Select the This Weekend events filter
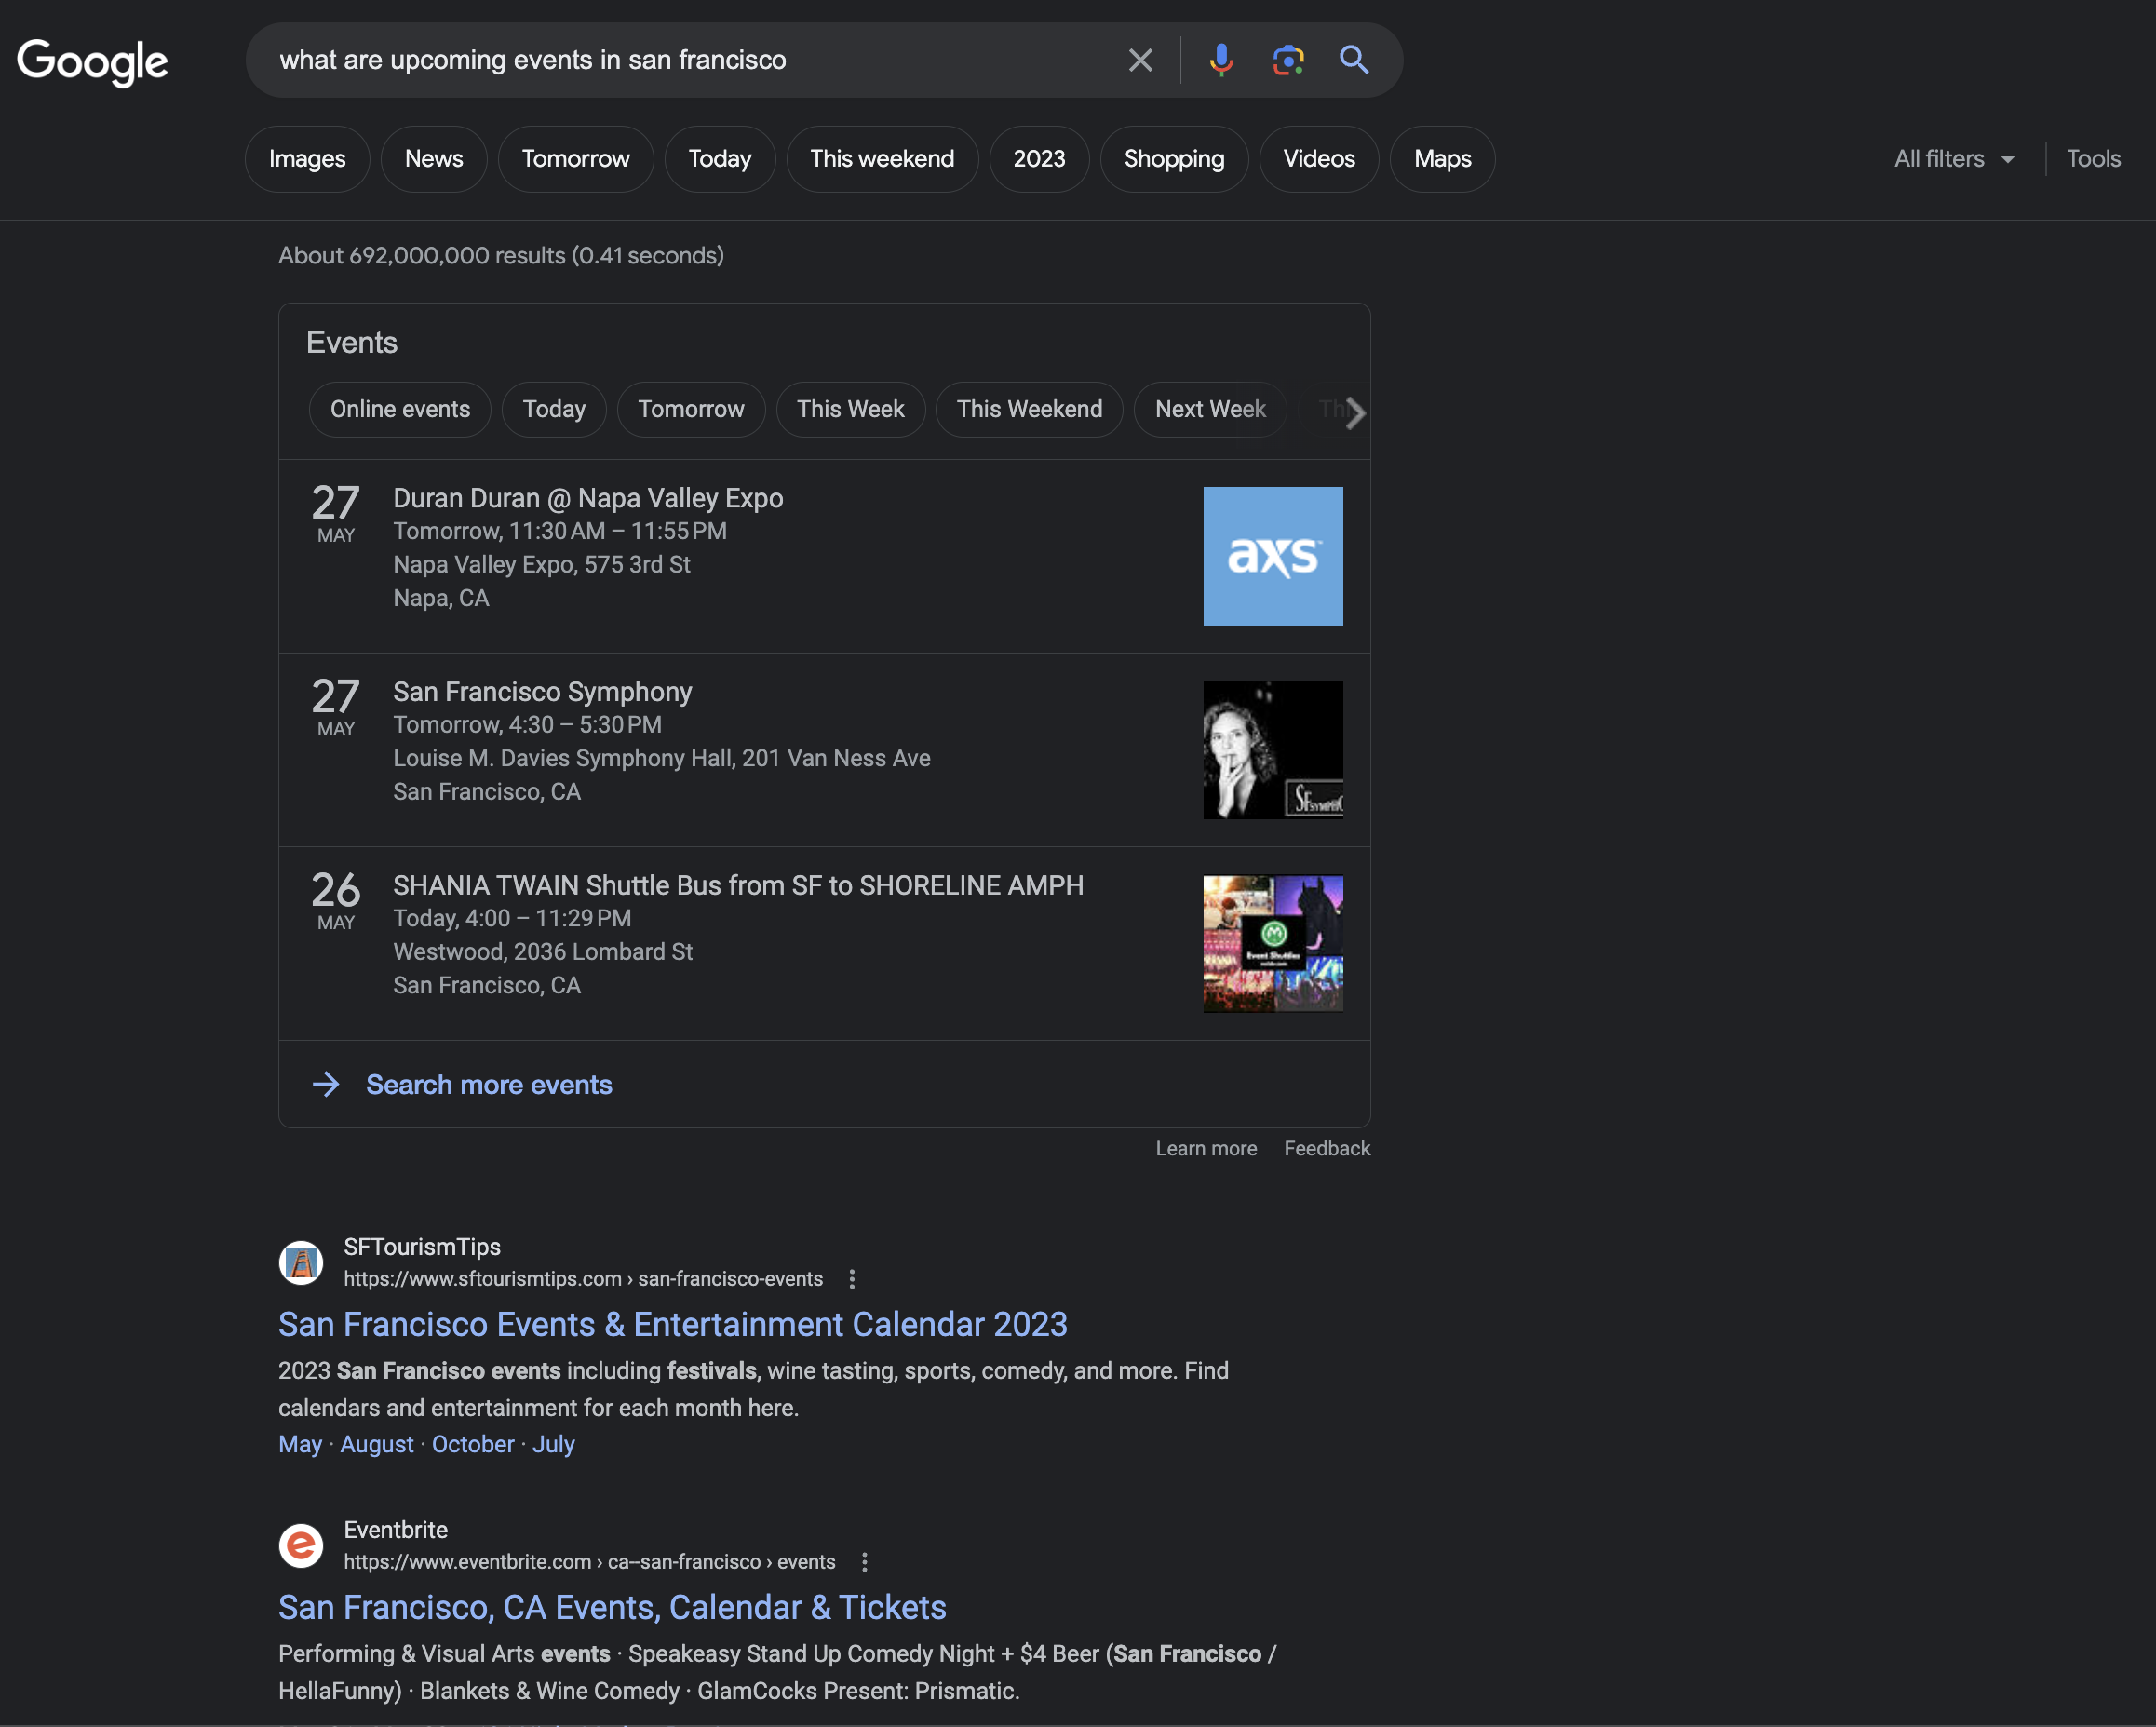2156x1727 pixels. tap(1029, 409)
